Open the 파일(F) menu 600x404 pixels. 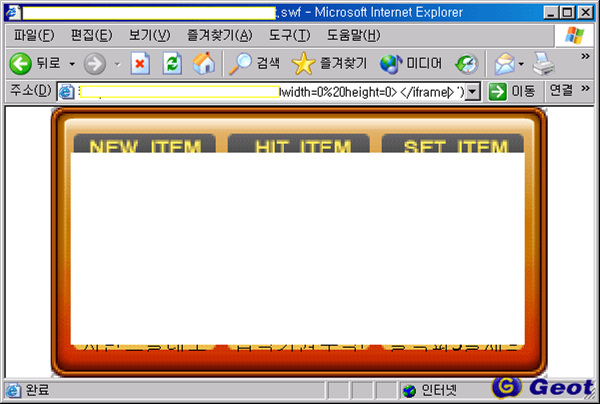coord(33,36)
